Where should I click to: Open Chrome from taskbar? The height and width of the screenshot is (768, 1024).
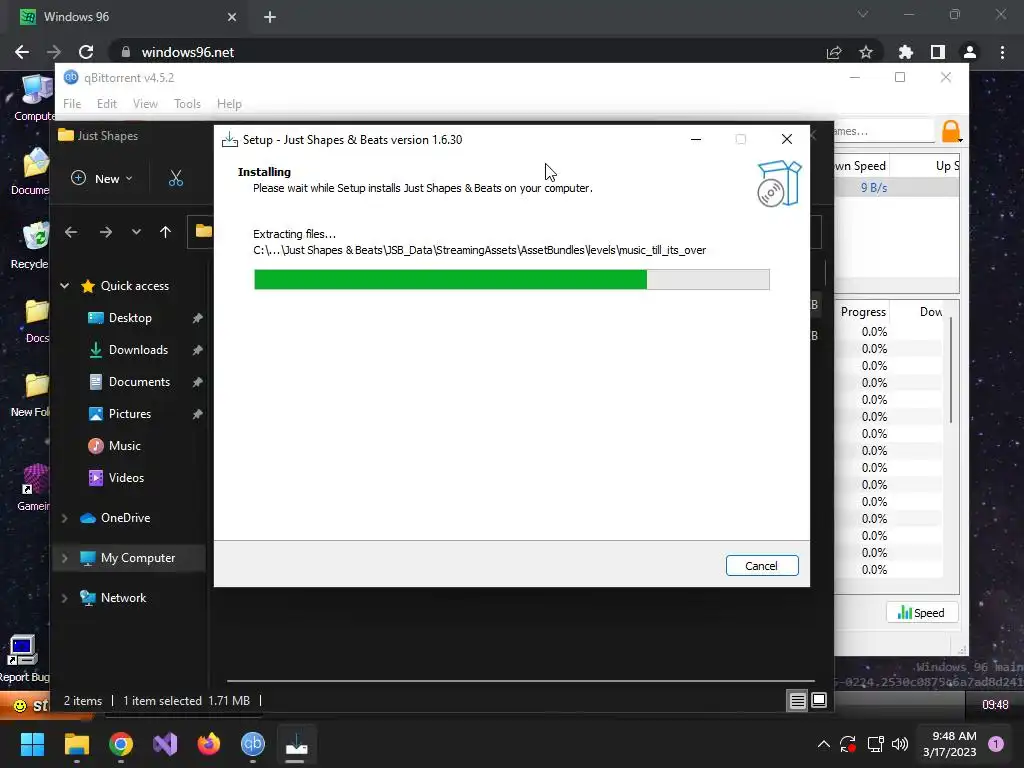click(x=121, y=744)
